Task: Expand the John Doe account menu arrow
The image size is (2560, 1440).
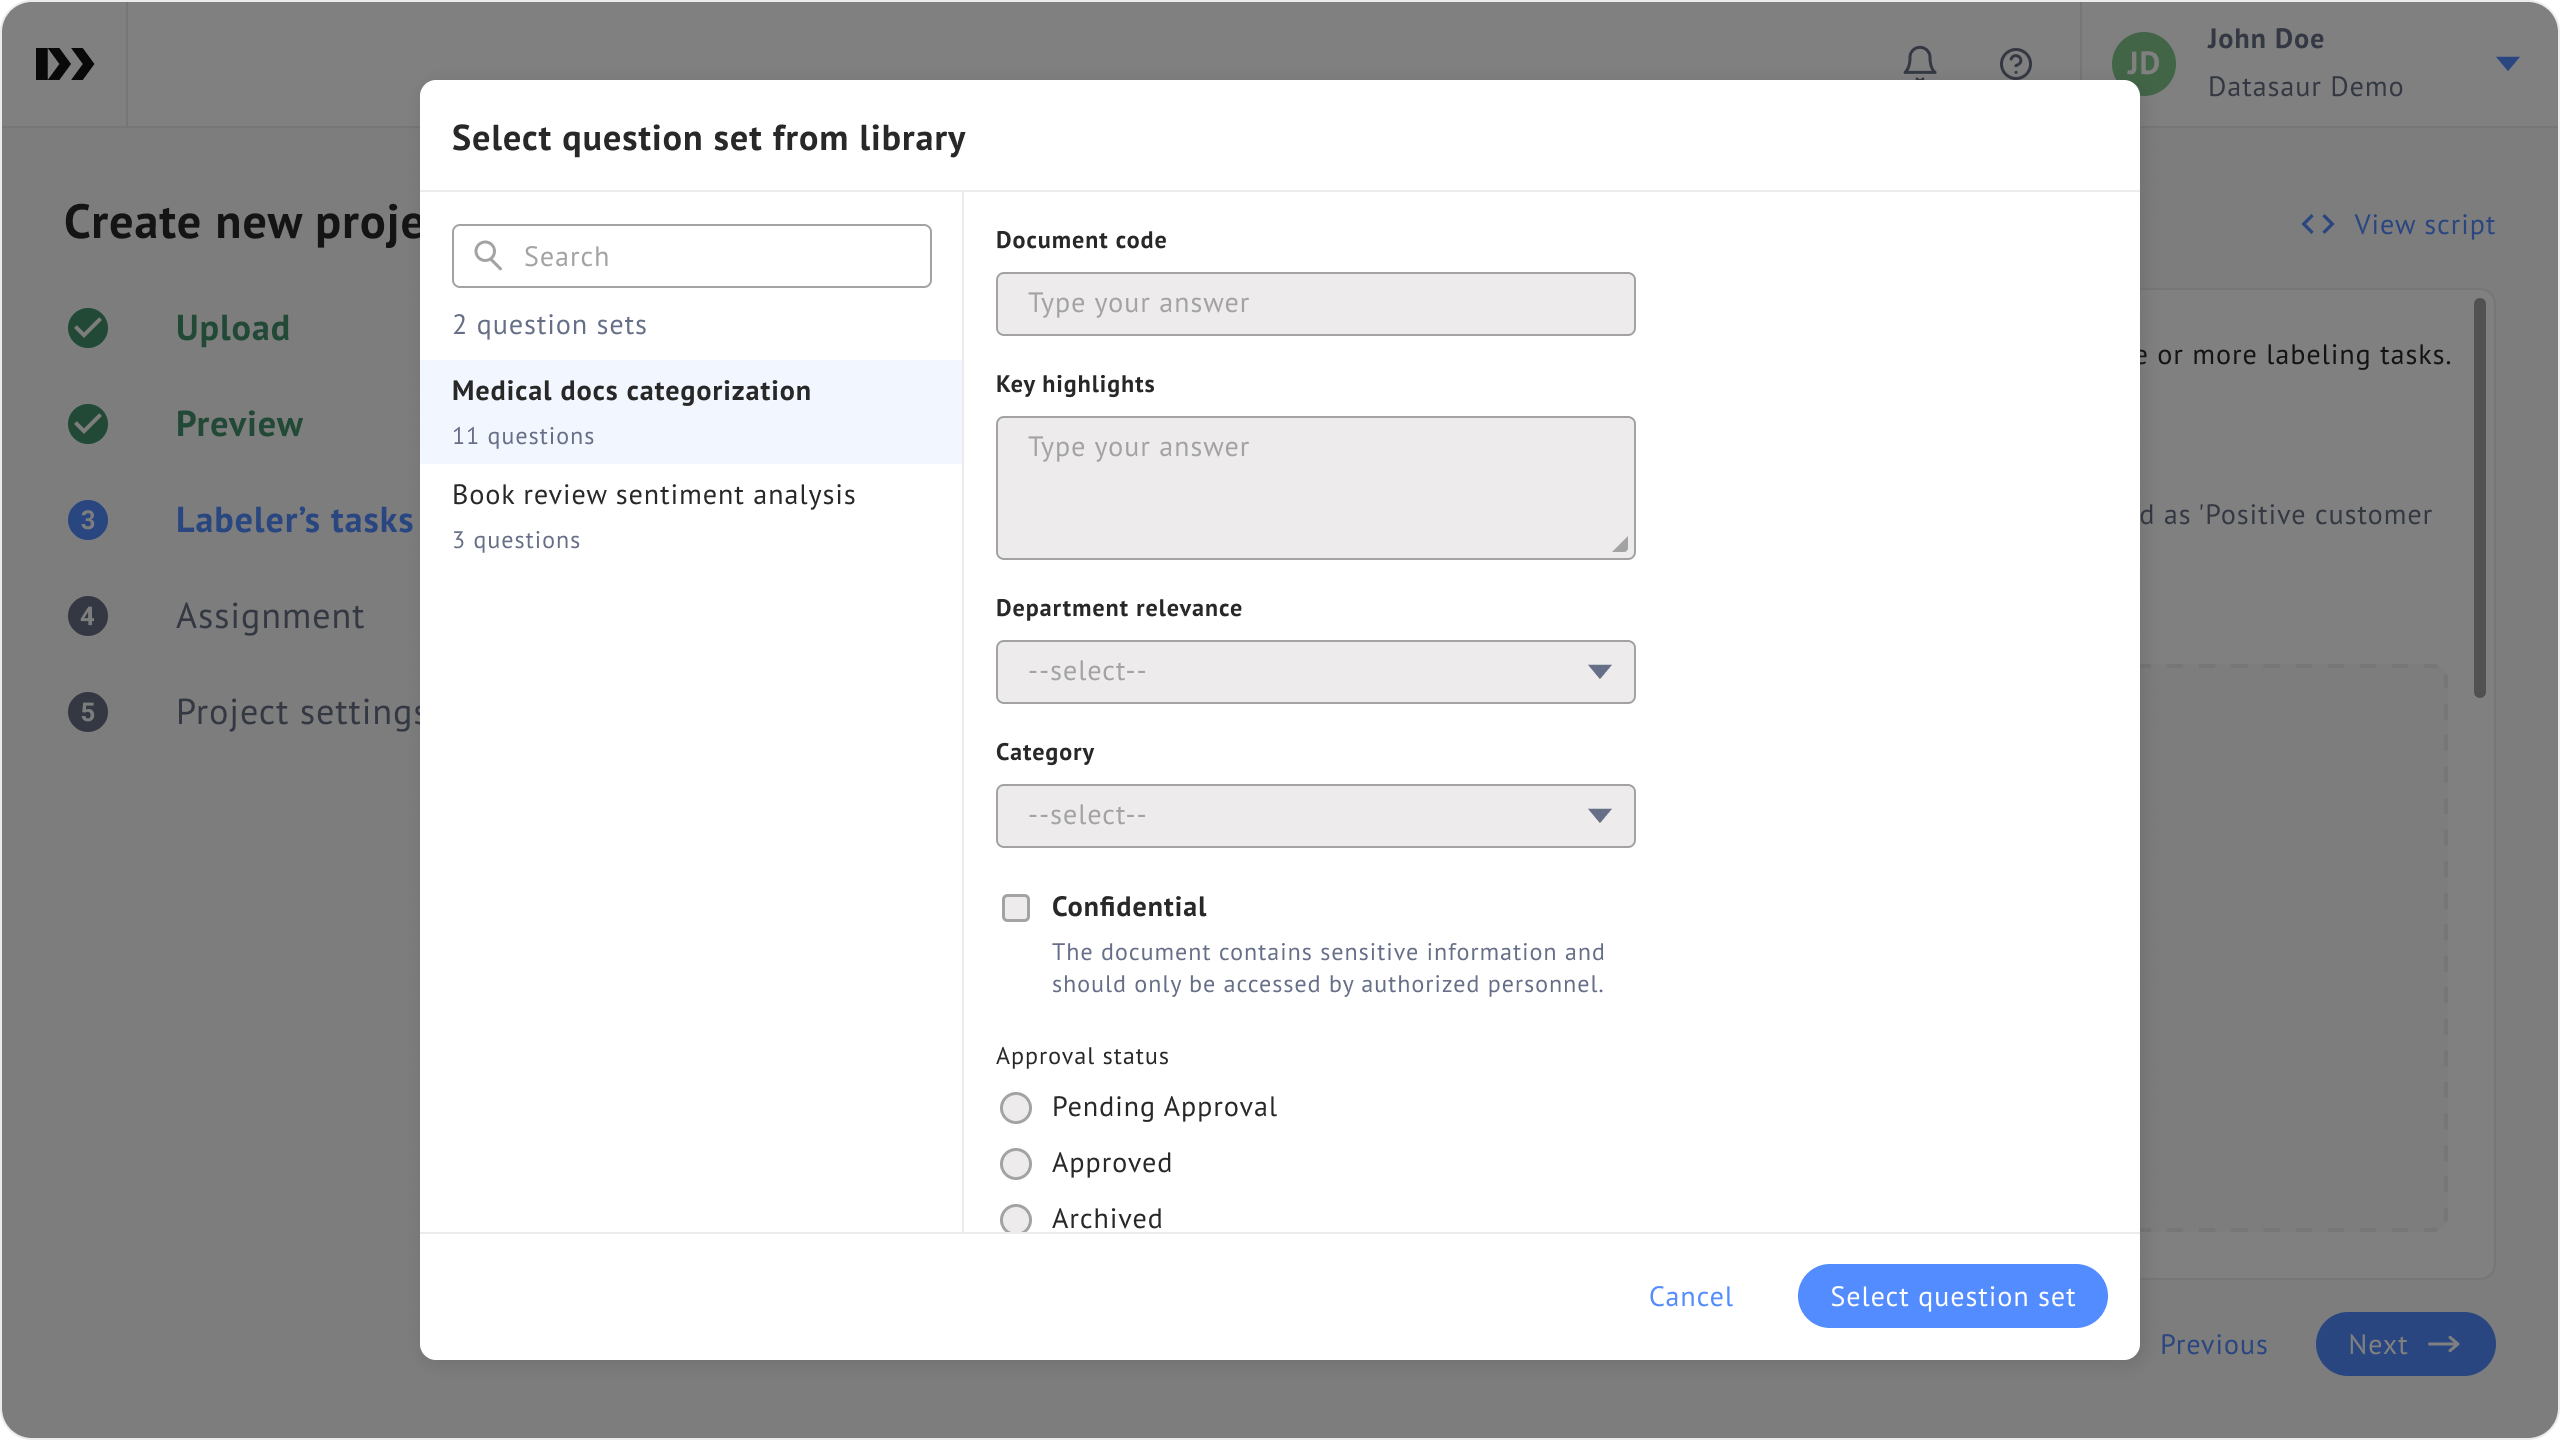Action: click(x=2507, y=64)
